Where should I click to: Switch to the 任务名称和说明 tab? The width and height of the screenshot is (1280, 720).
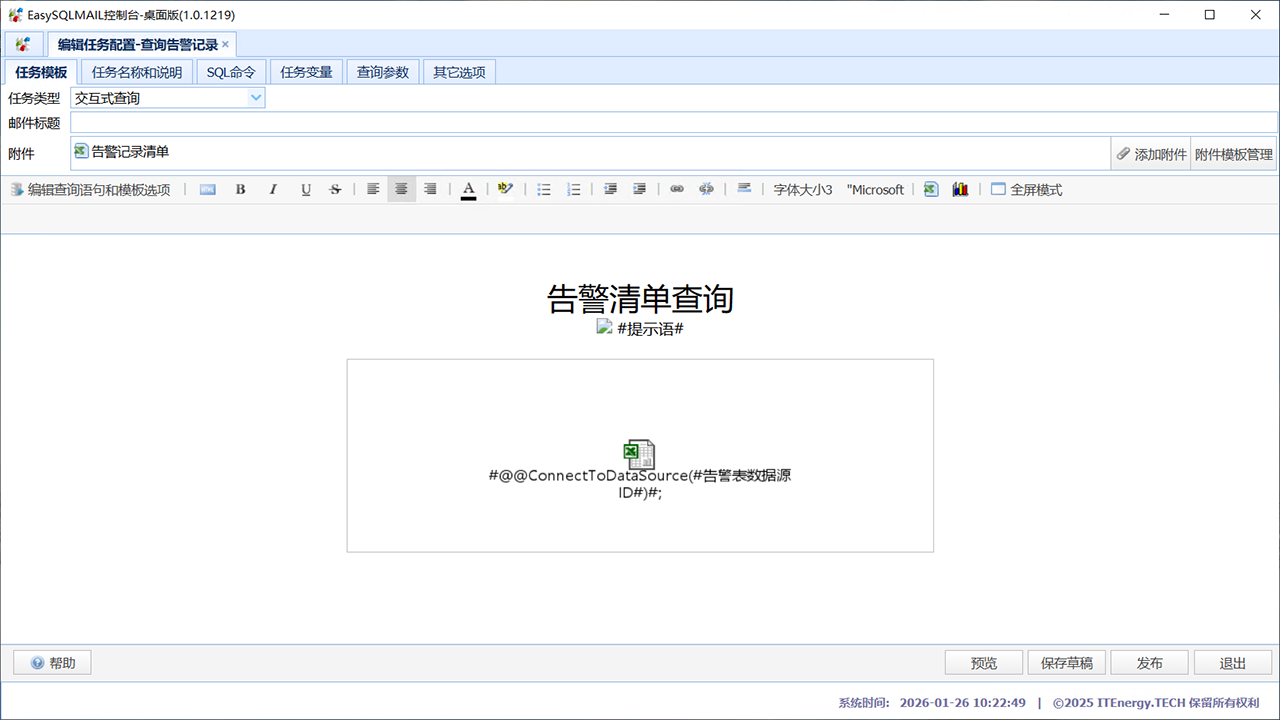[x=137, y=72]
